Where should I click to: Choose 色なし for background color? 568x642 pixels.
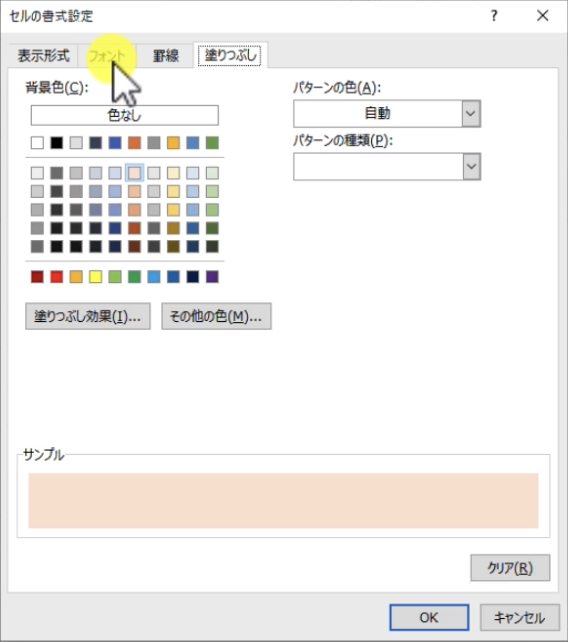coord(124,115)
